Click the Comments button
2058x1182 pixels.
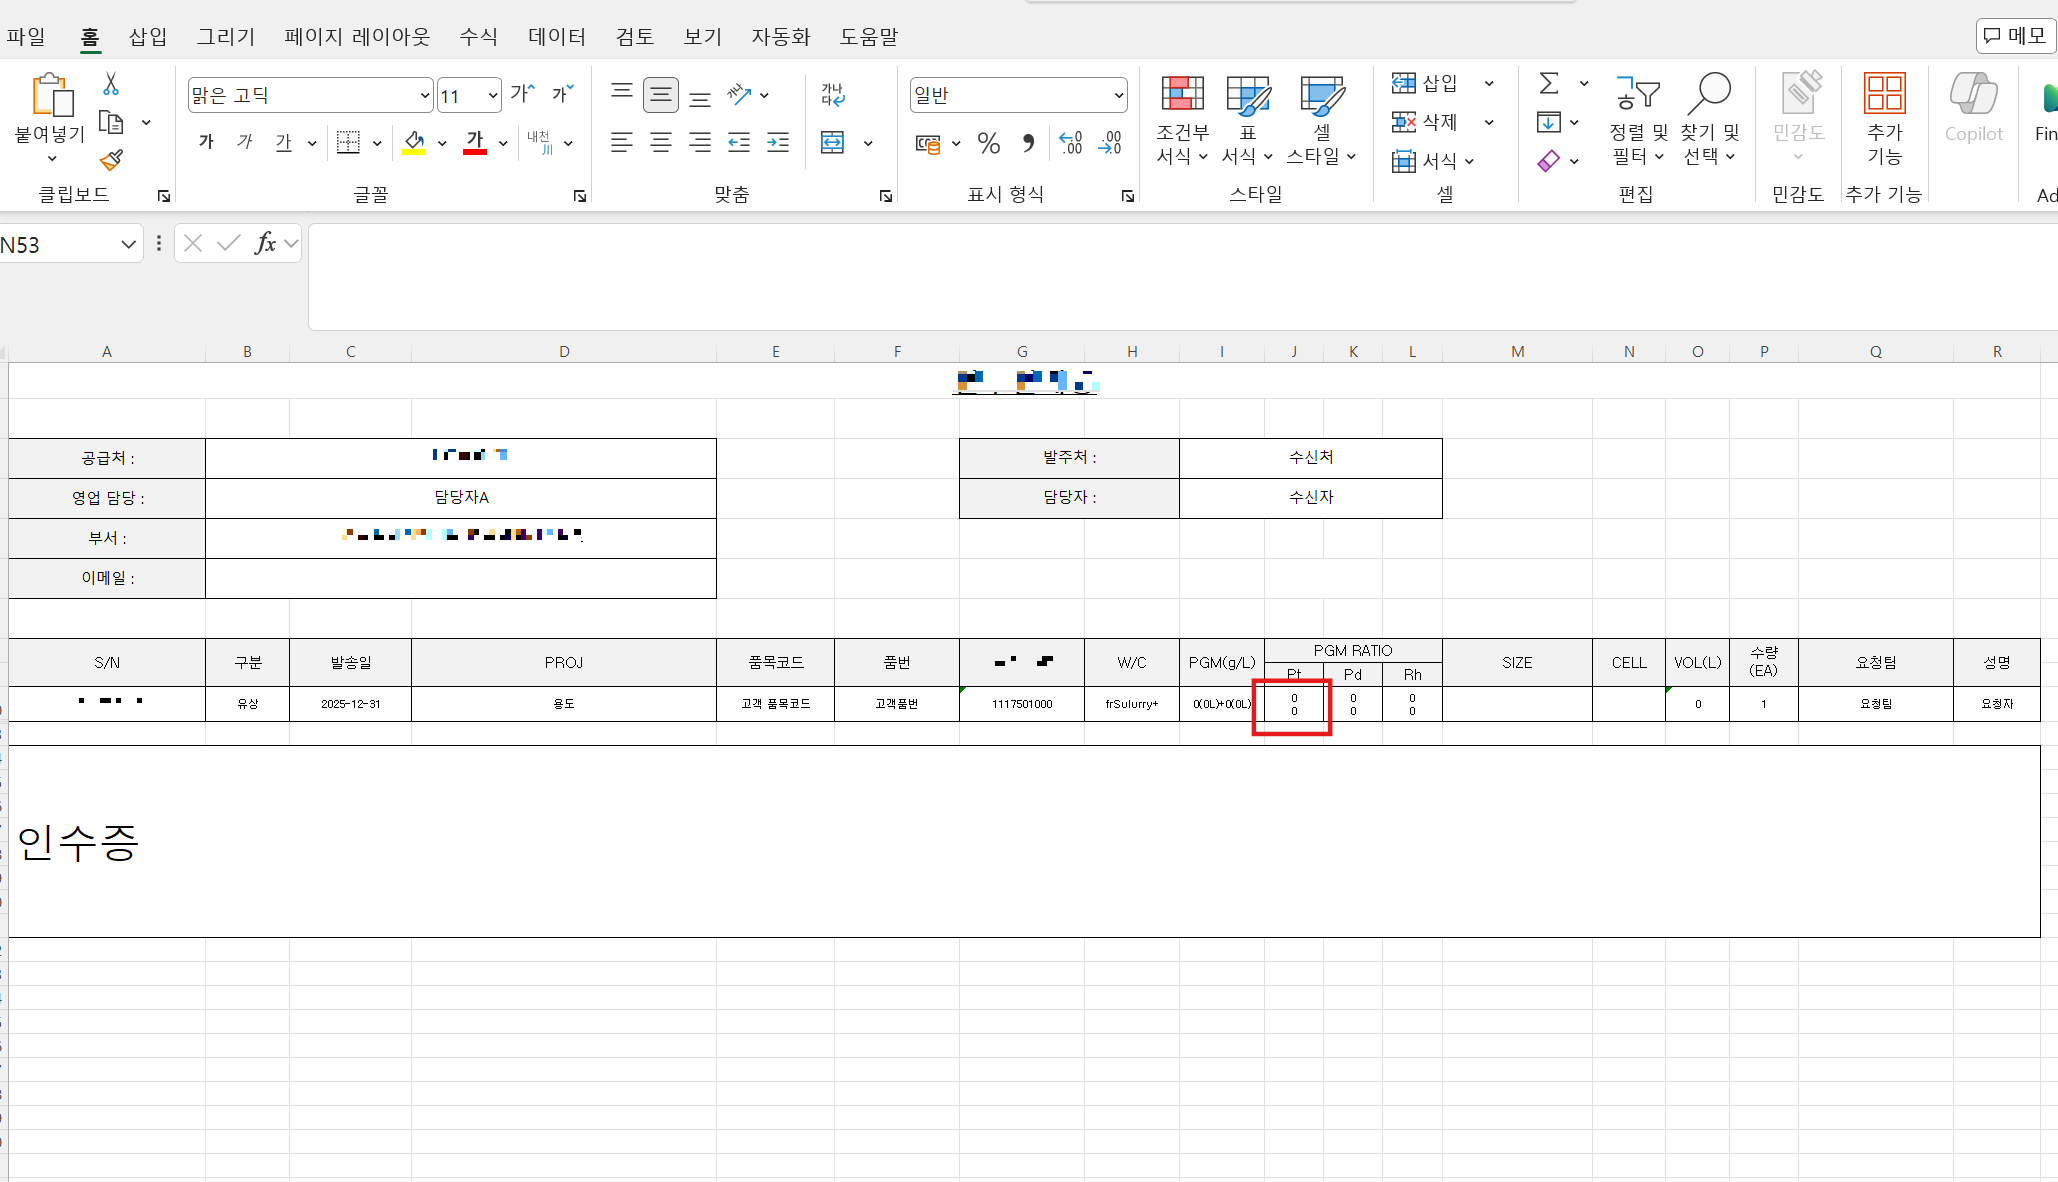2015,36
